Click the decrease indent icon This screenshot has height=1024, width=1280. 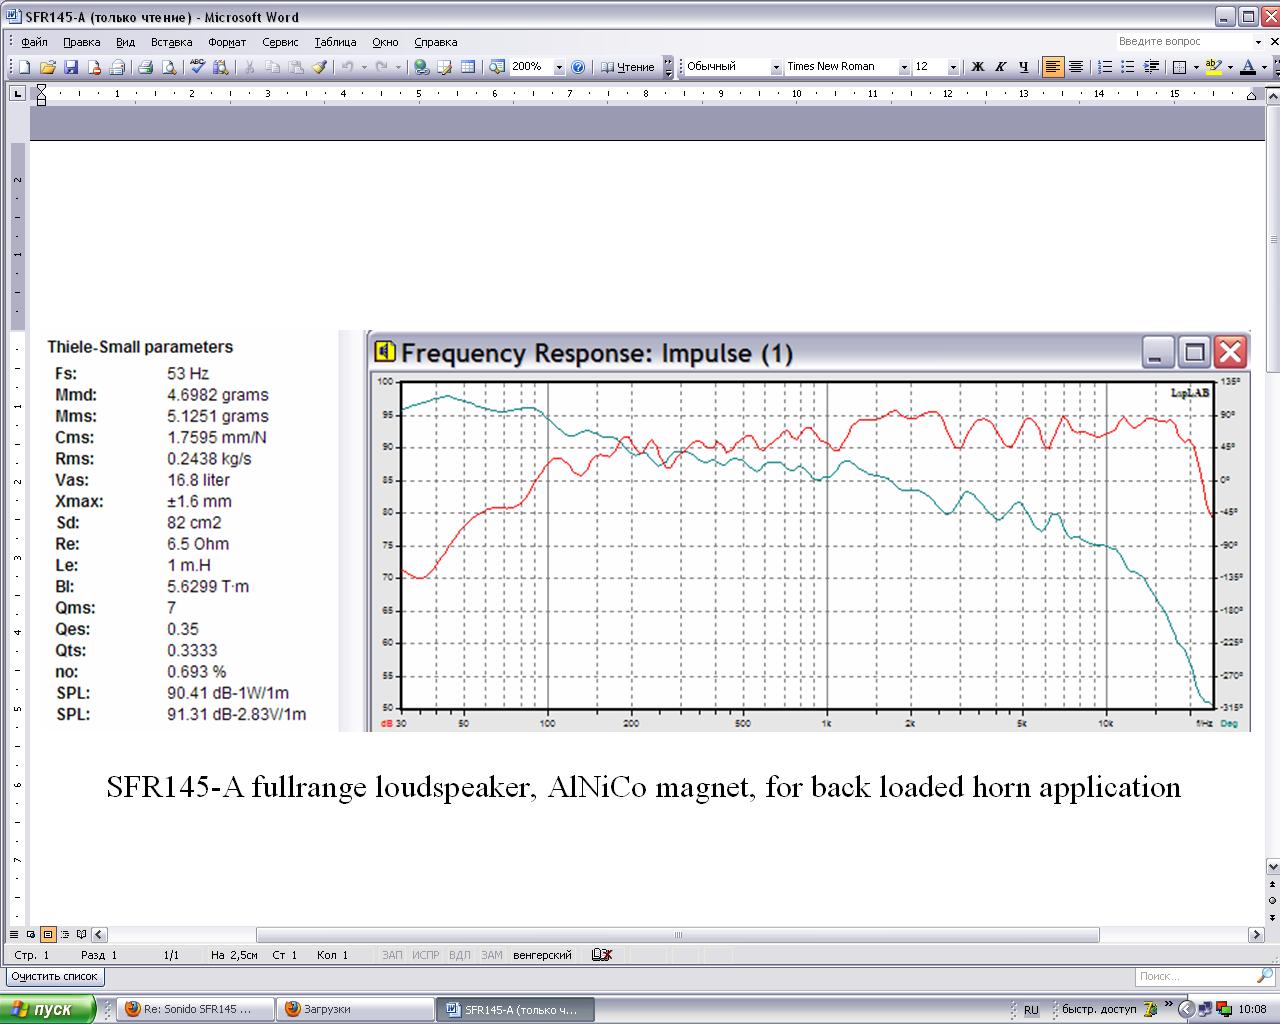[1151, 67]
